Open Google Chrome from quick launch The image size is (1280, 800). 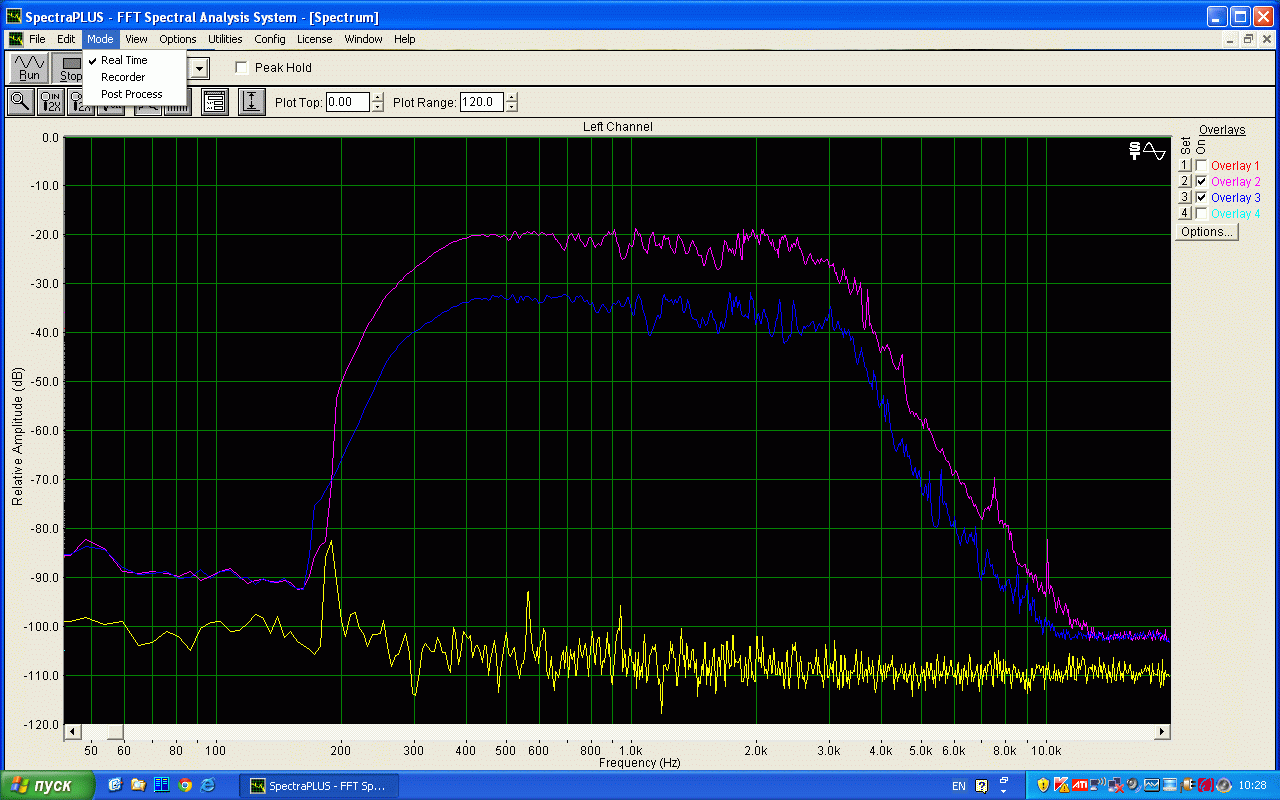[185, 785]
